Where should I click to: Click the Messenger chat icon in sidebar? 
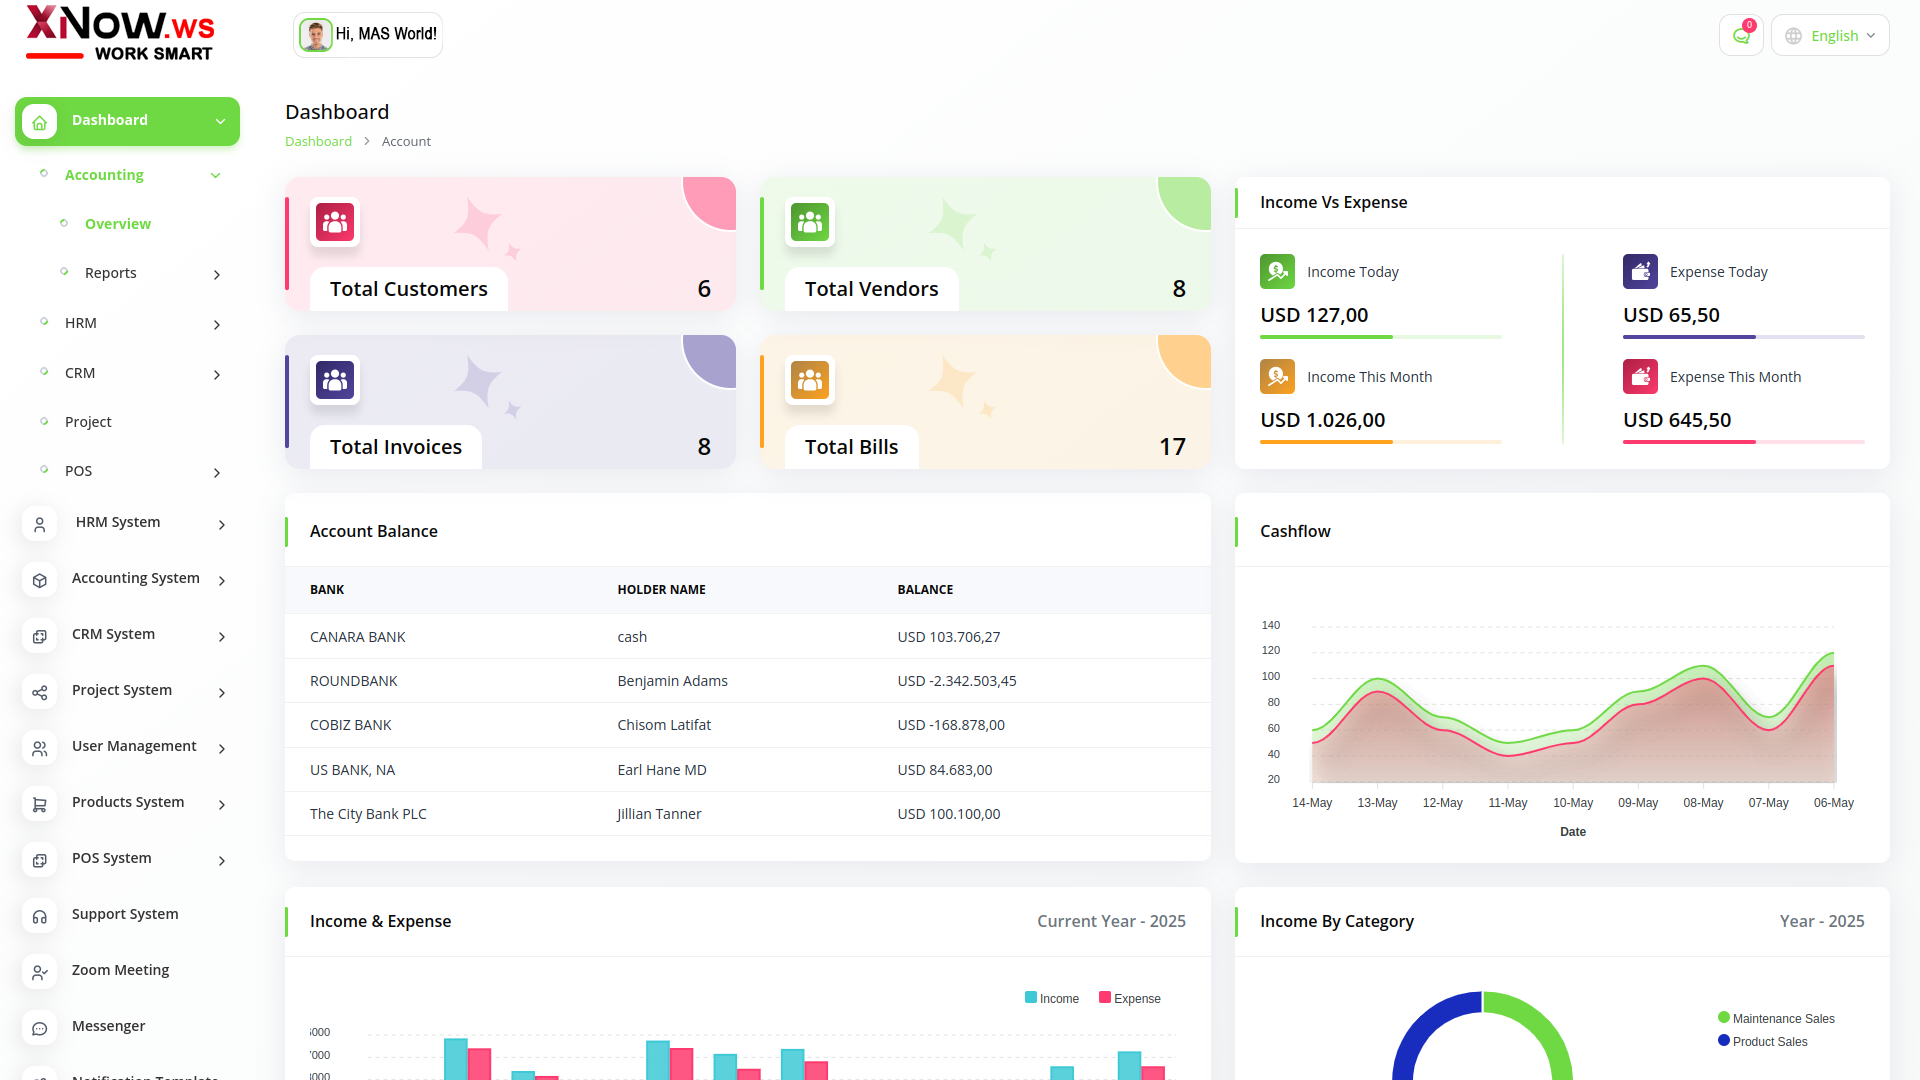pos(40,1027)
